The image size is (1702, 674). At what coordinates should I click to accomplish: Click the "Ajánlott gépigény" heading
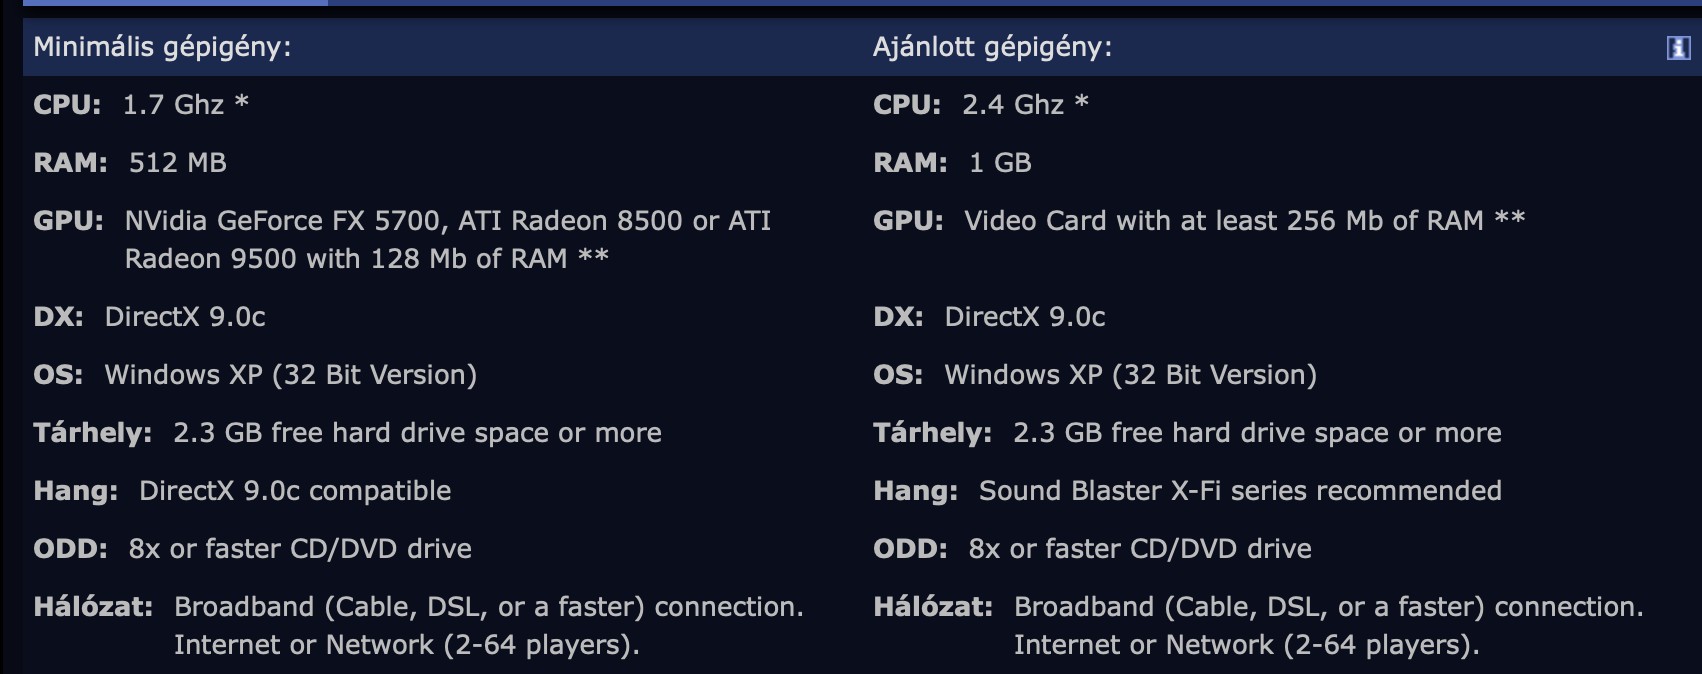(x=991, y=47)
